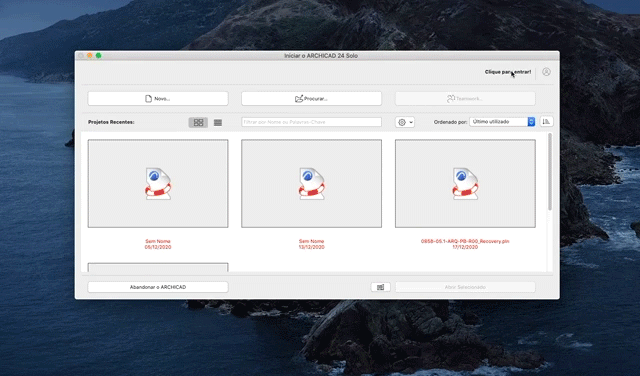The width and height of the screenshot is (640, 376).
Task: Click the partially visible fourth project thumbnail
Action: coord(158,267)
